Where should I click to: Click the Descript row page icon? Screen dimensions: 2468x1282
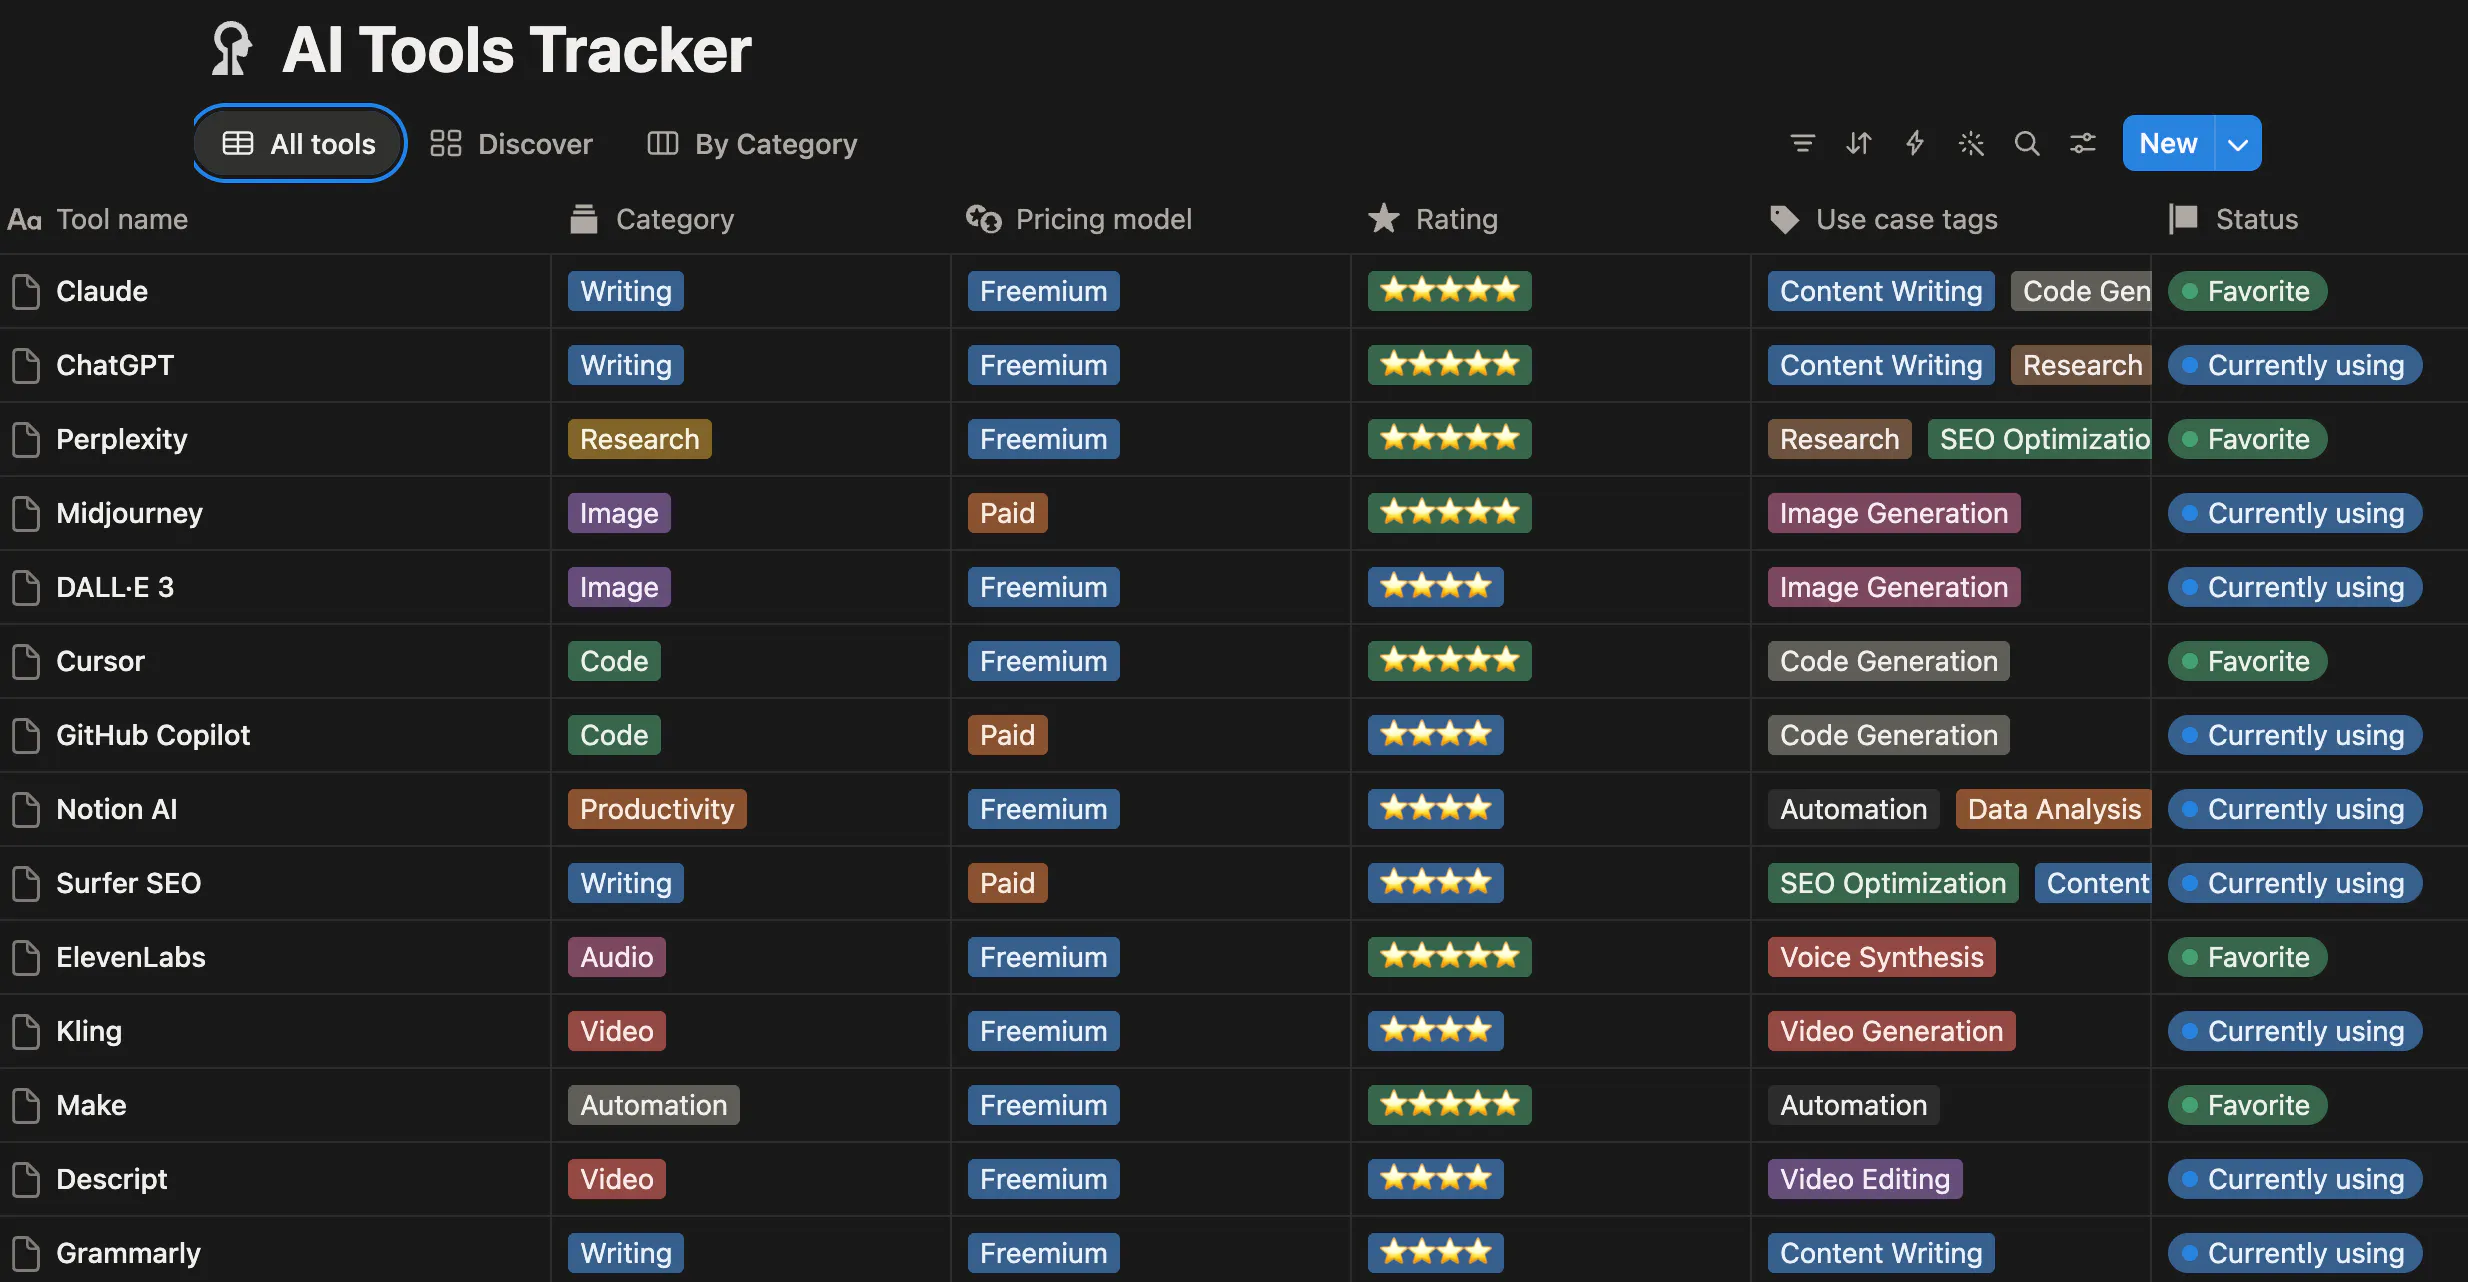[x=26, y=1179]
